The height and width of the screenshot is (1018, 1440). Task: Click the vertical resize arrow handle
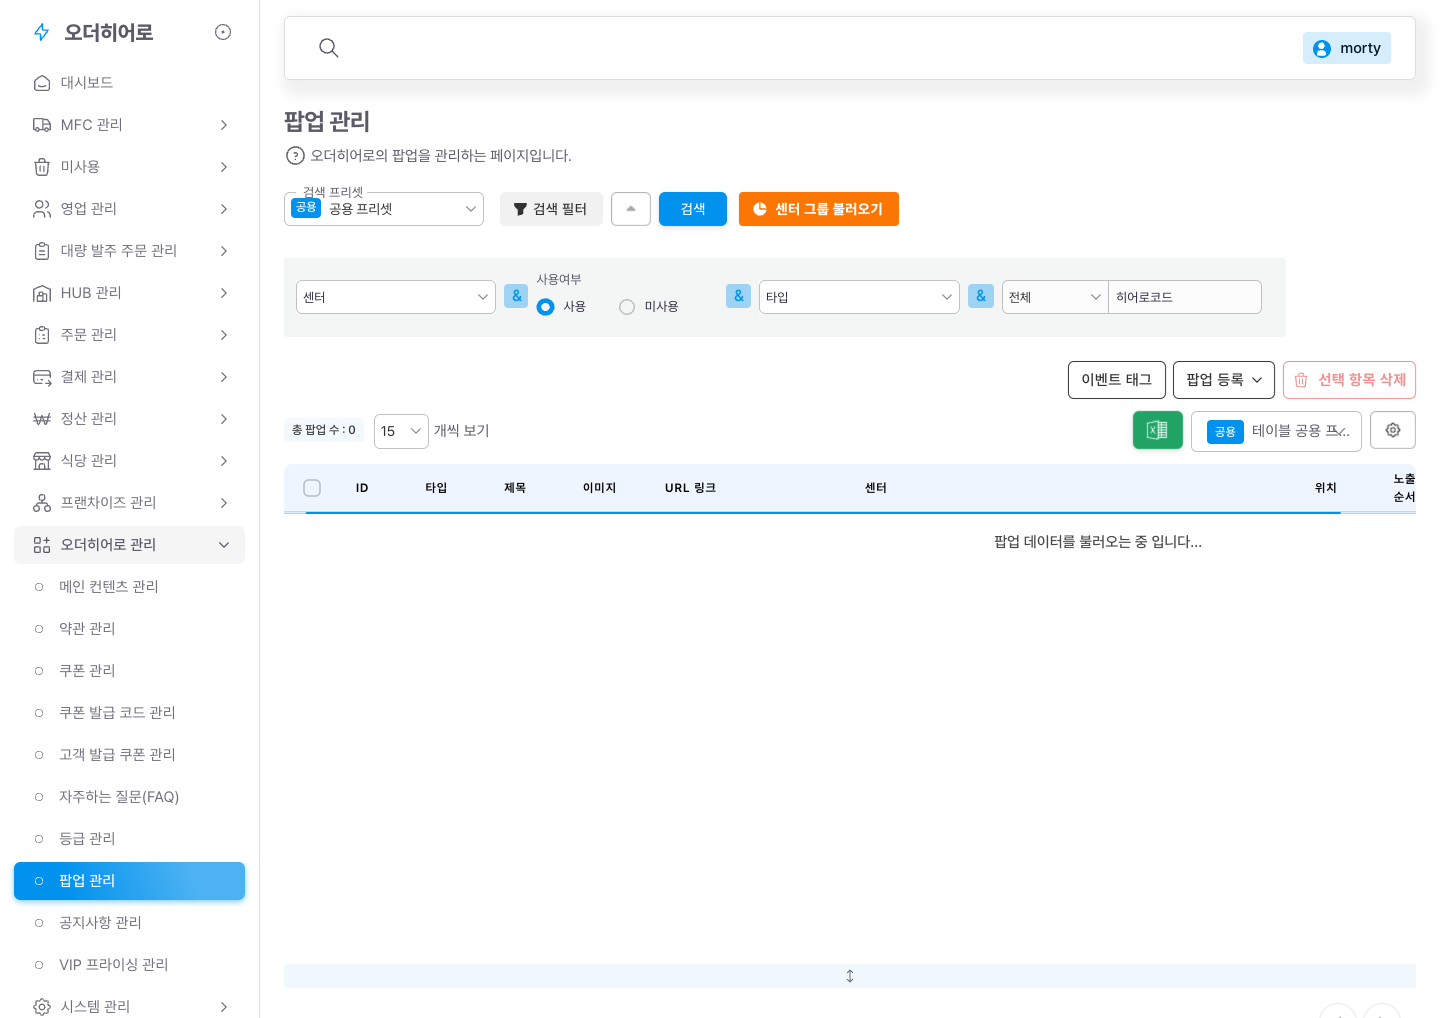(x=850, y=976)
